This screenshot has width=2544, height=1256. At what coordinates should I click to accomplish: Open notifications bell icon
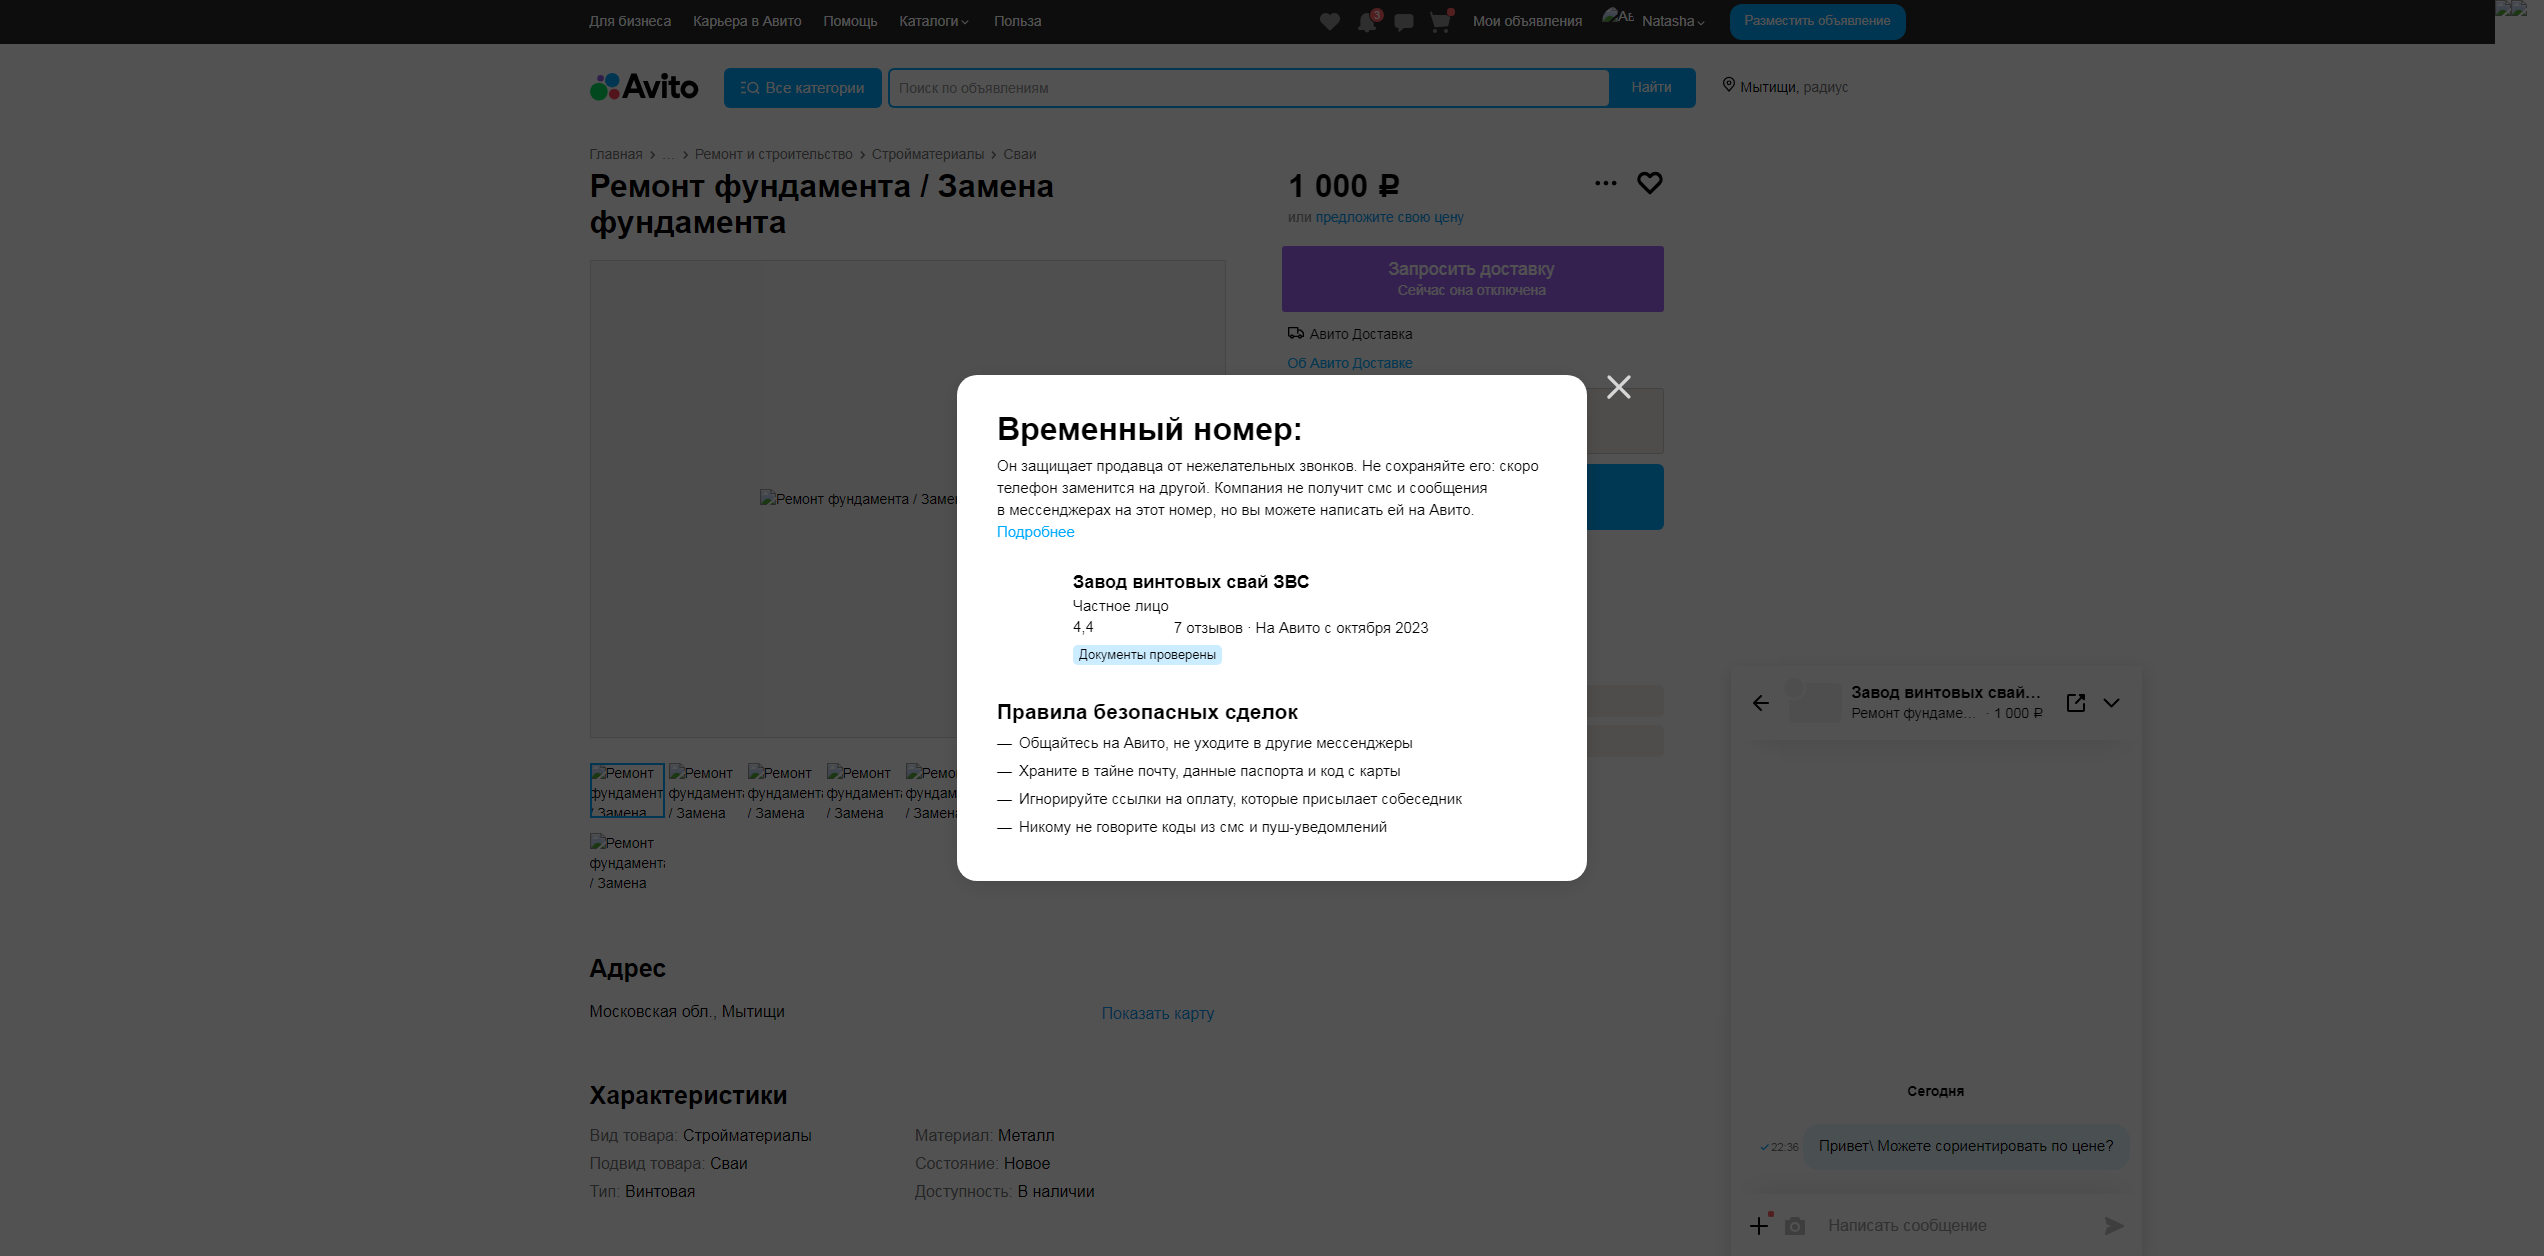[x=1367, y=21]
